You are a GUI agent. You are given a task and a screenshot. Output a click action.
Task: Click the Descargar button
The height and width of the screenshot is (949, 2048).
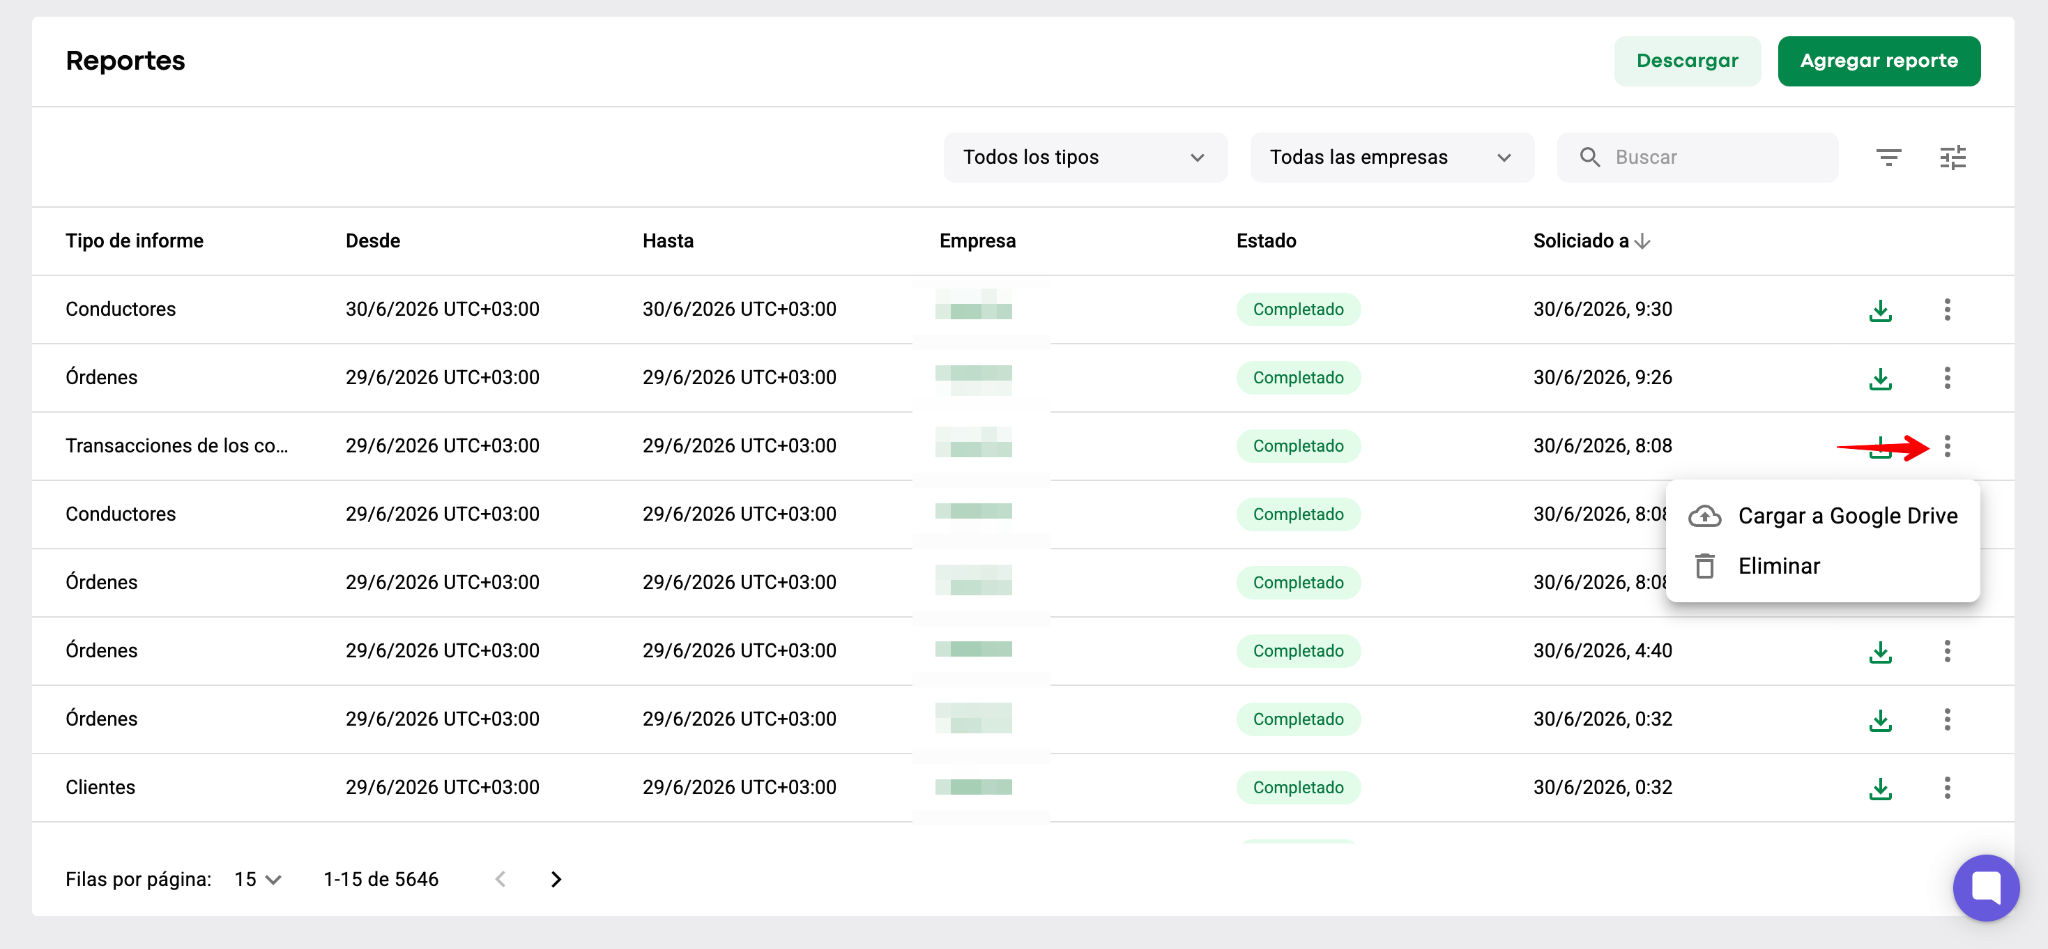click(x=1687, y=61)
